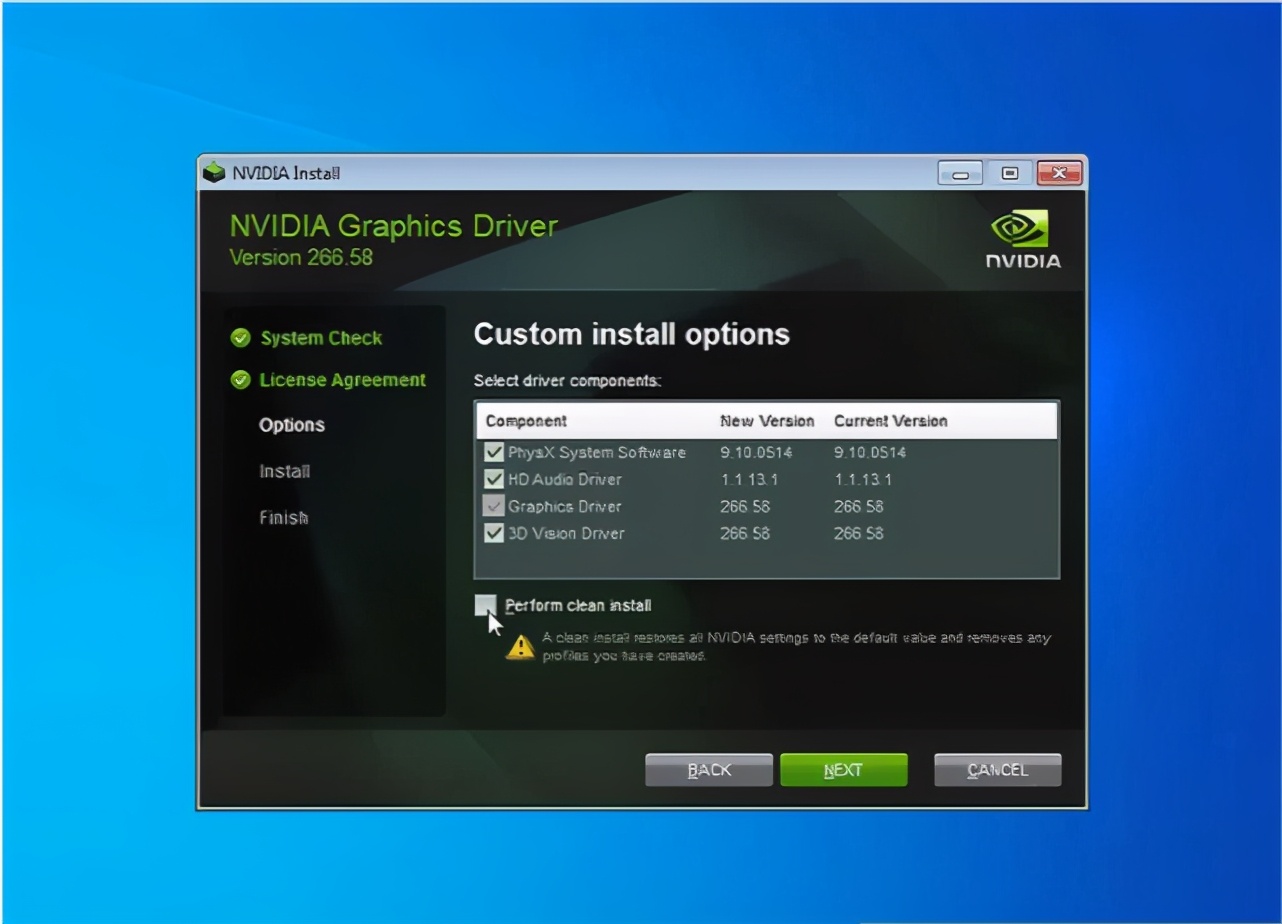Minimize the NVIDIA installer window
Image resolution: width=1282 pixels, height=924 pixels.
click(x=961, y=173)
